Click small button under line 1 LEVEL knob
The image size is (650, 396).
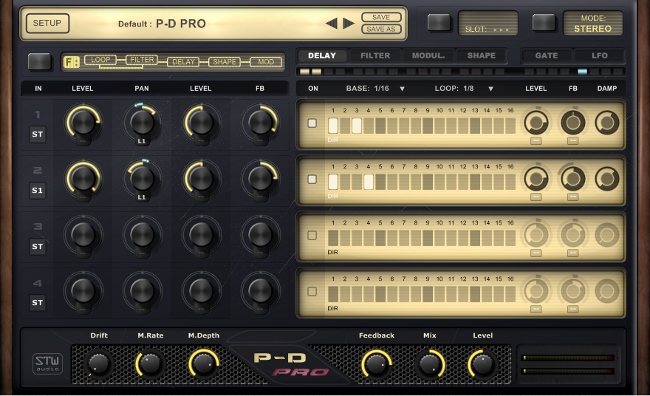pyautogui.click(x=536, y=141)
